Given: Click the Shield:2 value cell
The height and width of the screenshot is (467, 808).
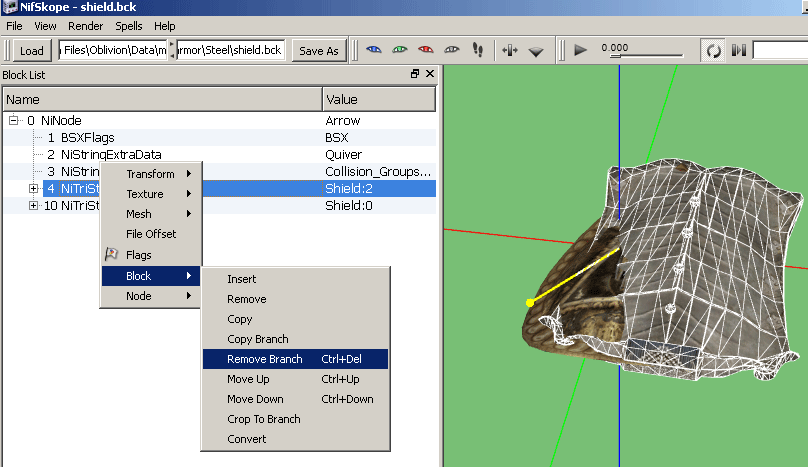Looking at the screenshot, I should (349, 189).
